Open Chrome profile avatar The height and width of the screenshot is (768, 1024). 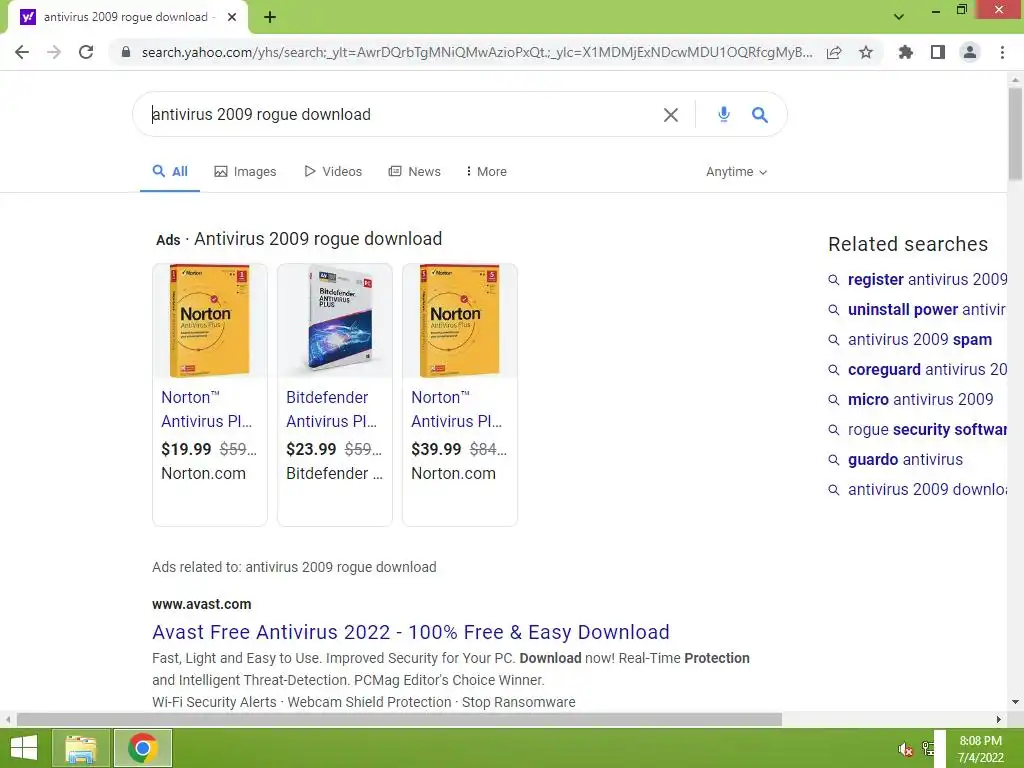[970, 52]
